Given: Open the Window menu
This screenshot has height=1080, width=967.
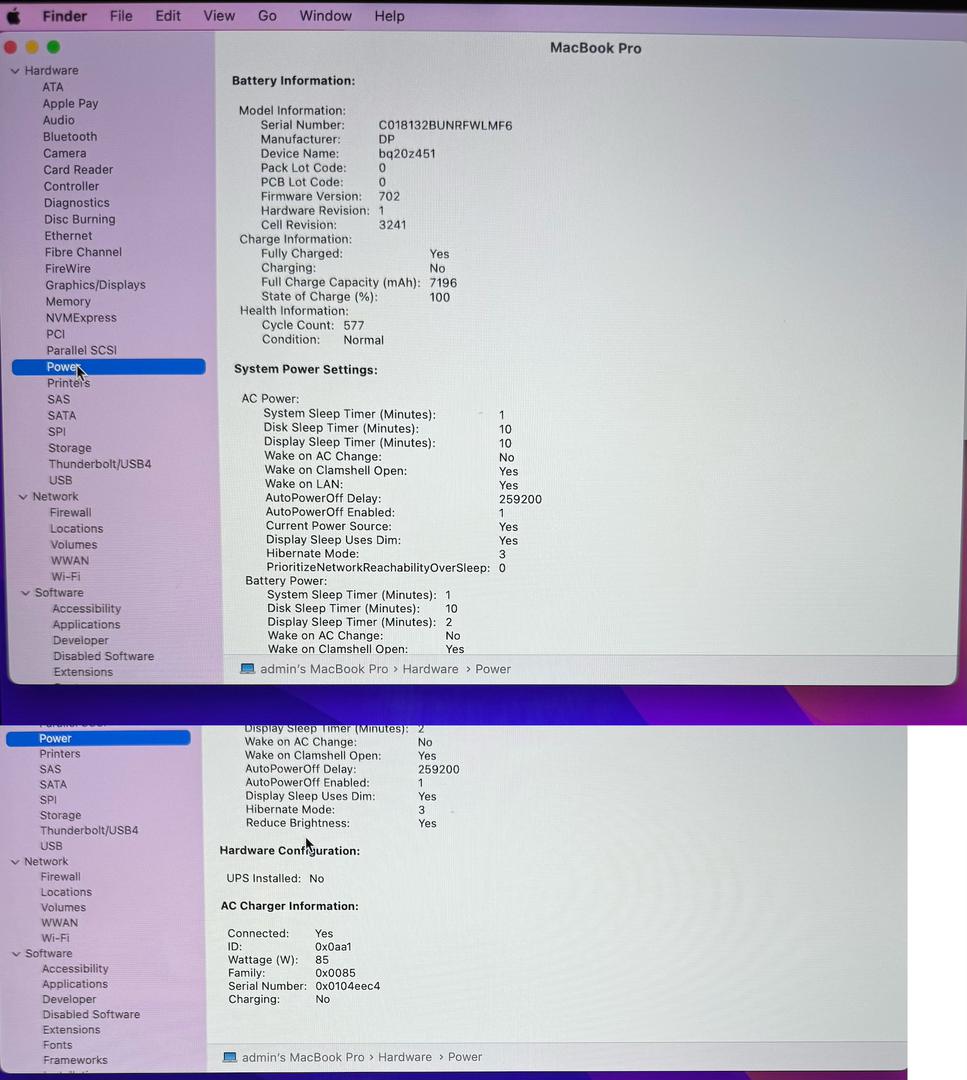Looking at the screenshot, I should (x=326, y=16).
